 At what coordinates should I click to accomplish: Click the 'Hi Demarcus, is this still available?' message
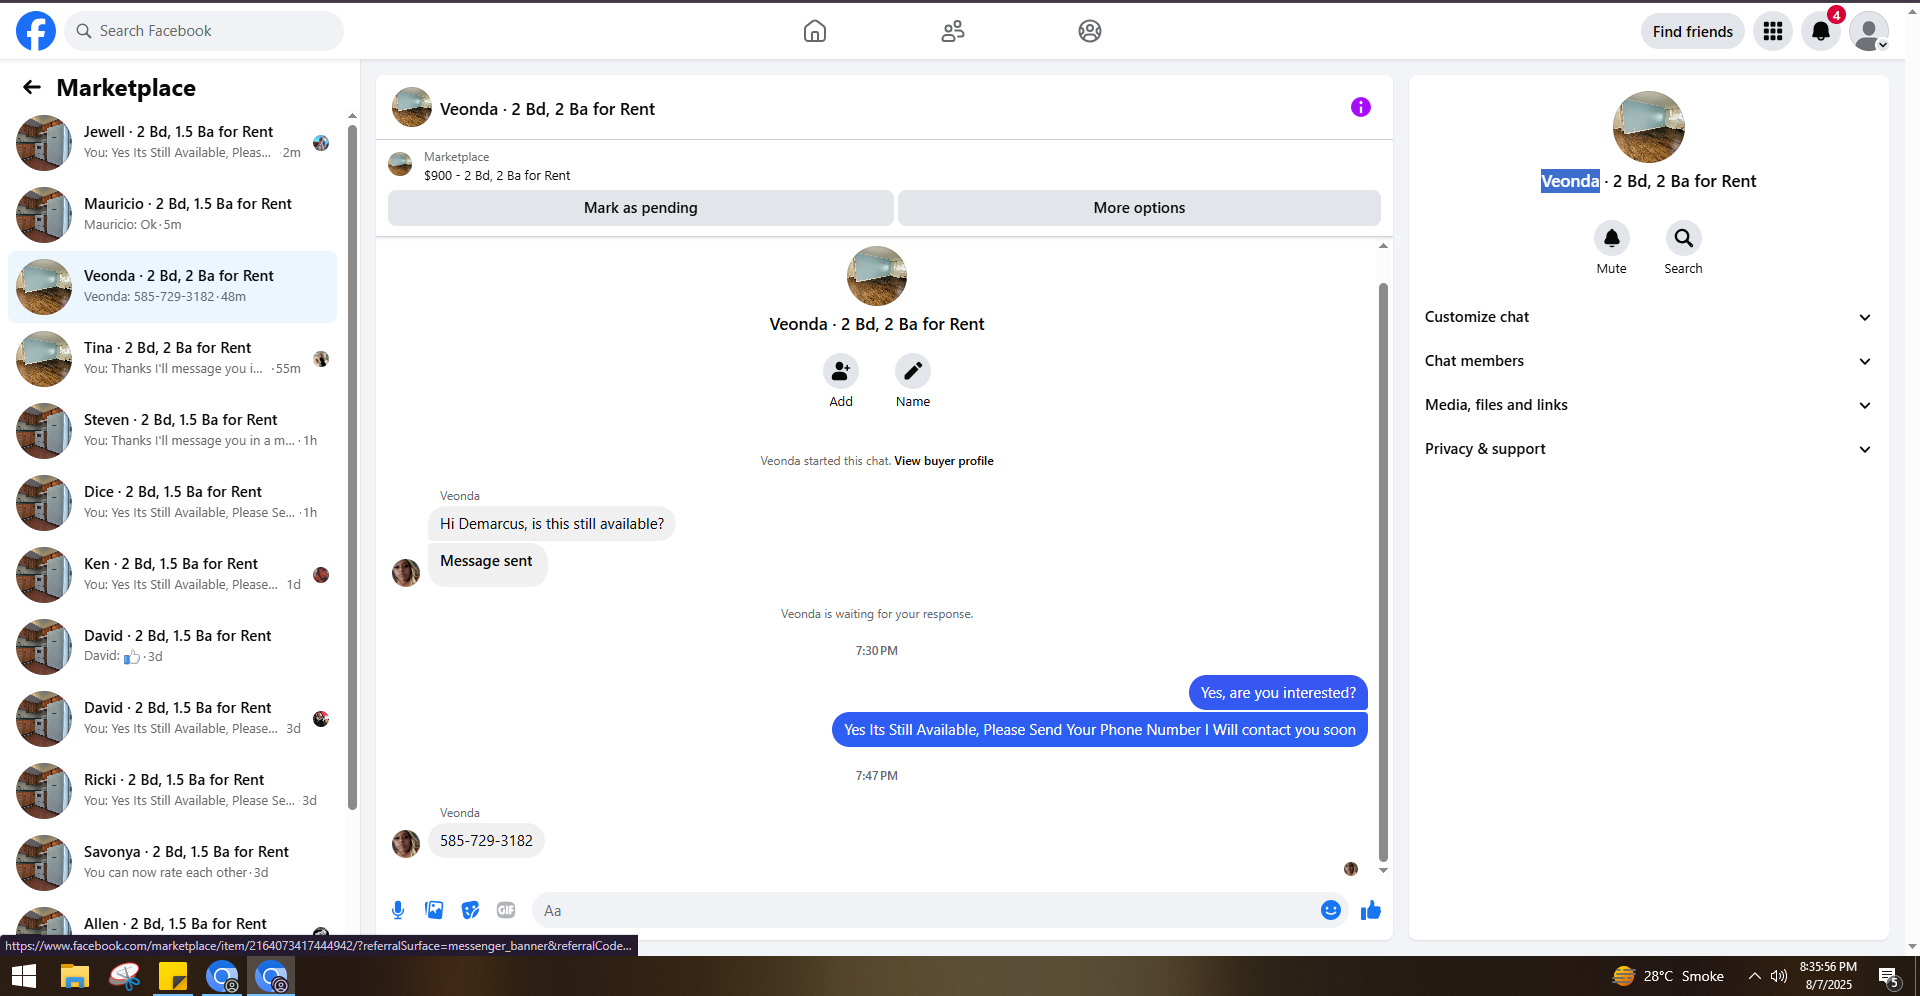click(x=552, y=524)
